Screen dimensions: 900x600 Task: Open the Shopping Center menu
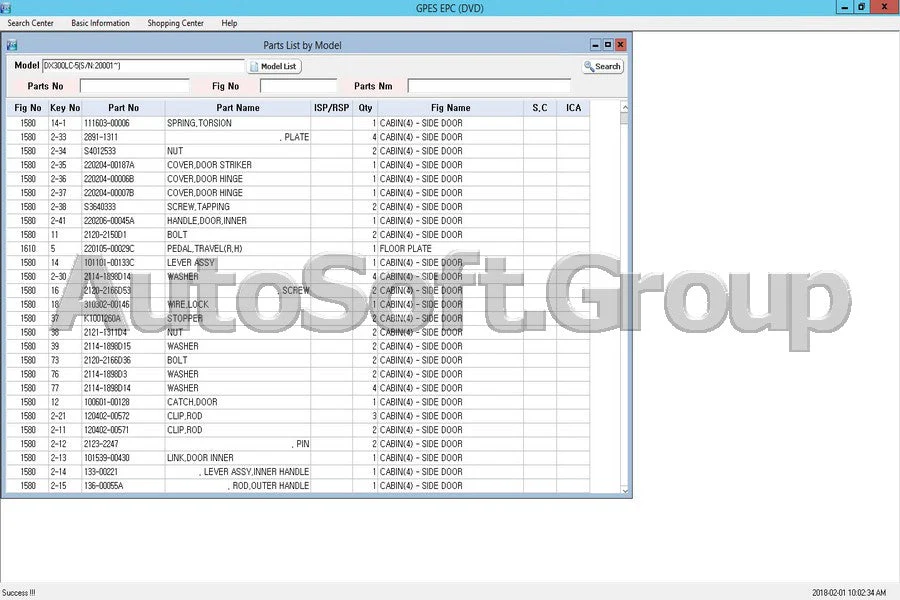coord(175,22)
